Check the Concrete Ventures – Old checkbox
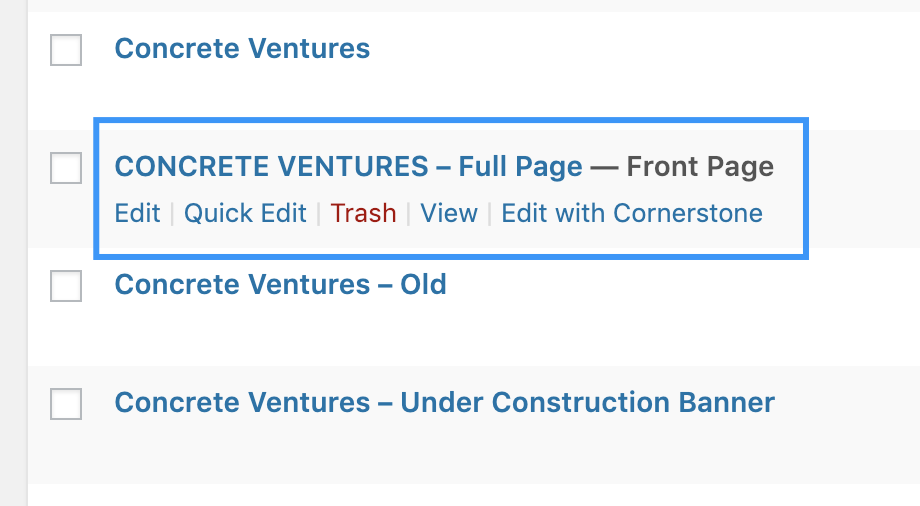 [66, 286]
